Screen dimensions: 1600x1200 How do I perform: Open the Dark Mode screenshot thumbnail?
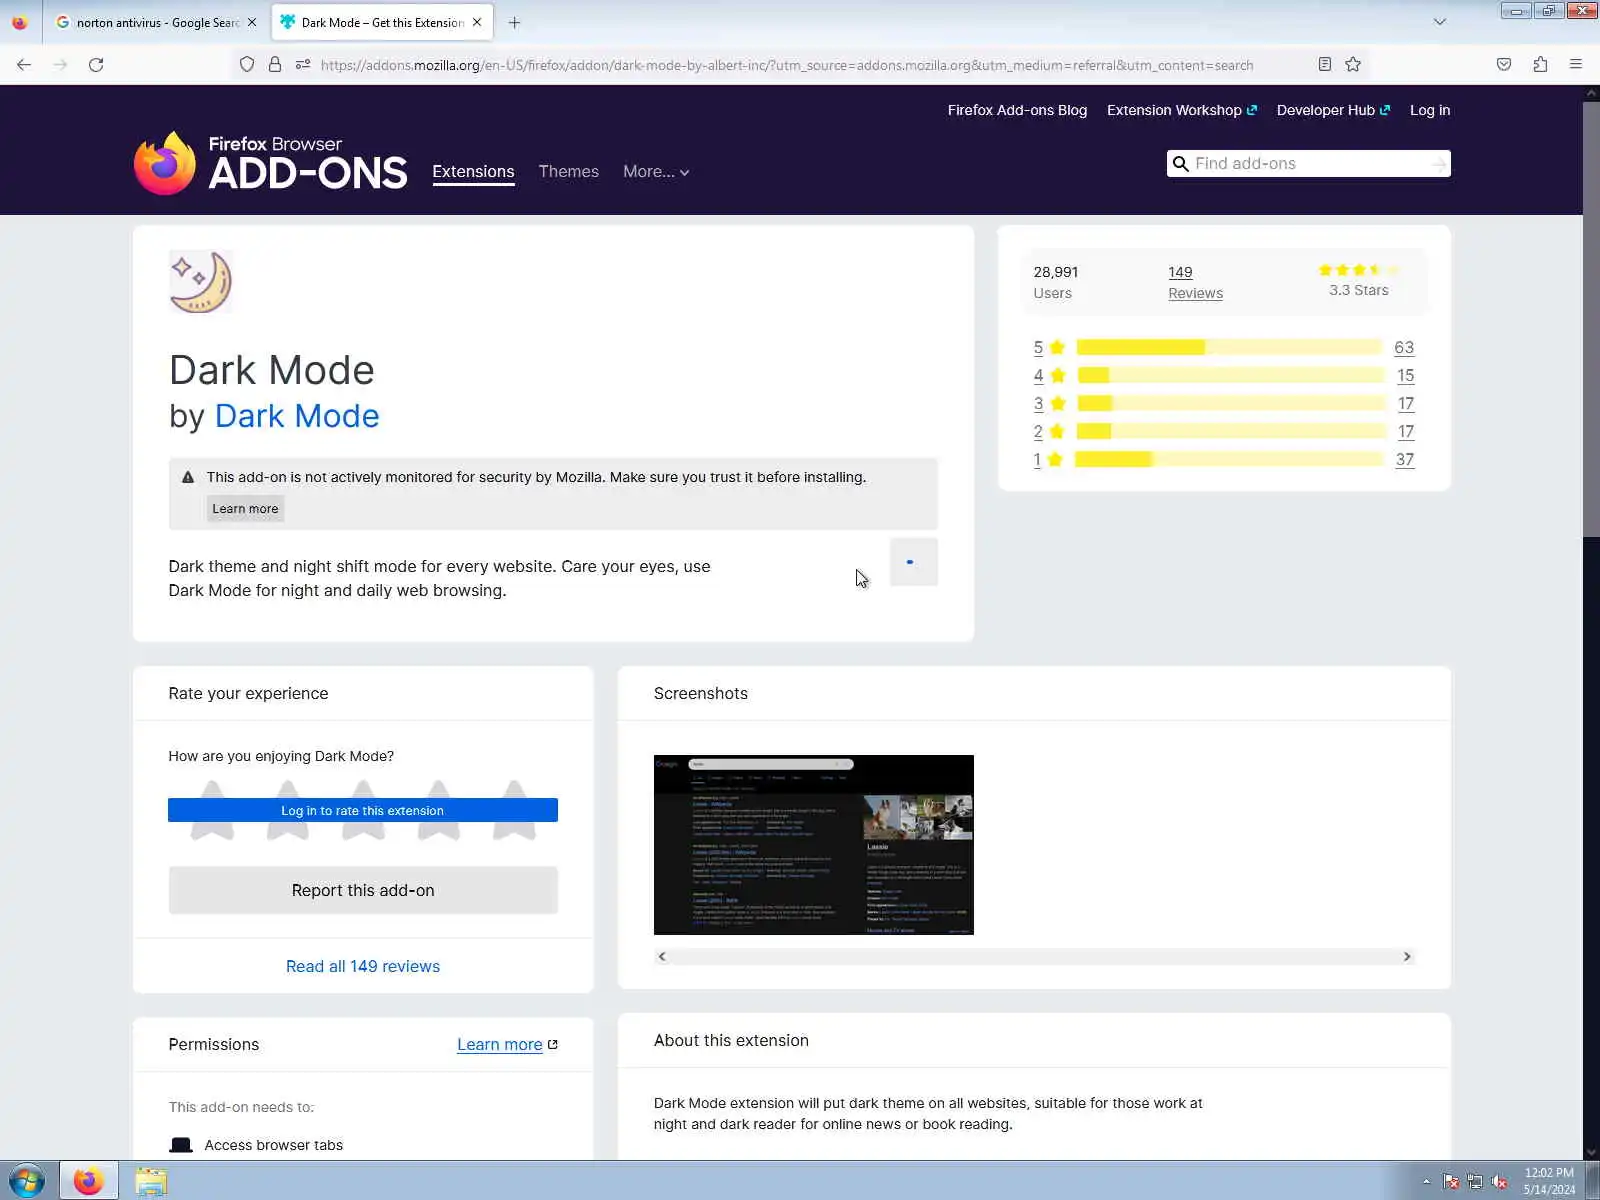click(x=814, y=845)
